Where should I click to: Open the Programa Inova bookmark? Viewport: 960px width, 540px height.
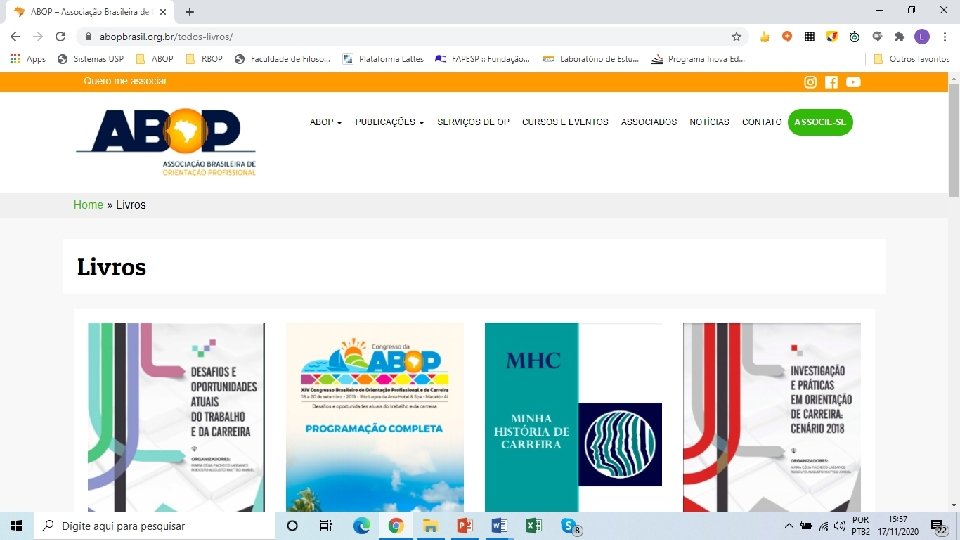coord(697,59)
